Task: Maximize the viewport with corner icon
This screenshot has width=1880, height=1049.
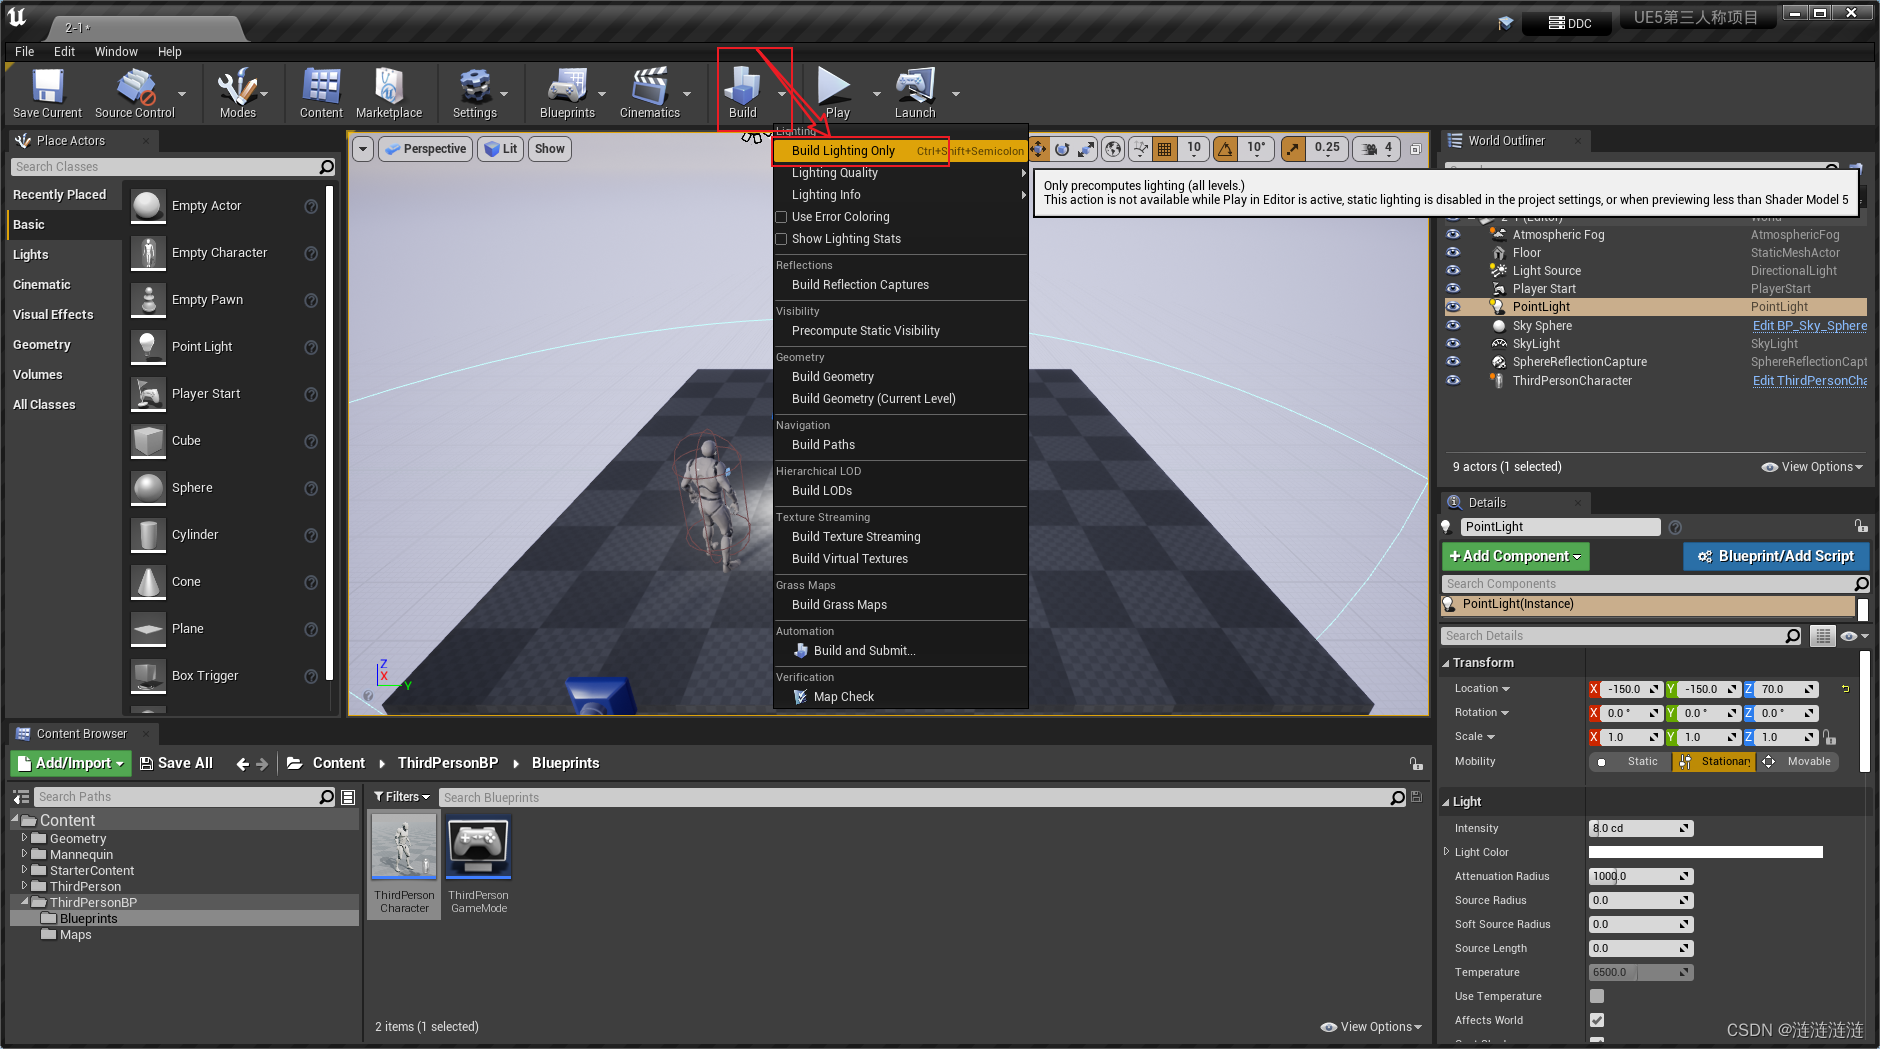Action: coord(1415,149)
